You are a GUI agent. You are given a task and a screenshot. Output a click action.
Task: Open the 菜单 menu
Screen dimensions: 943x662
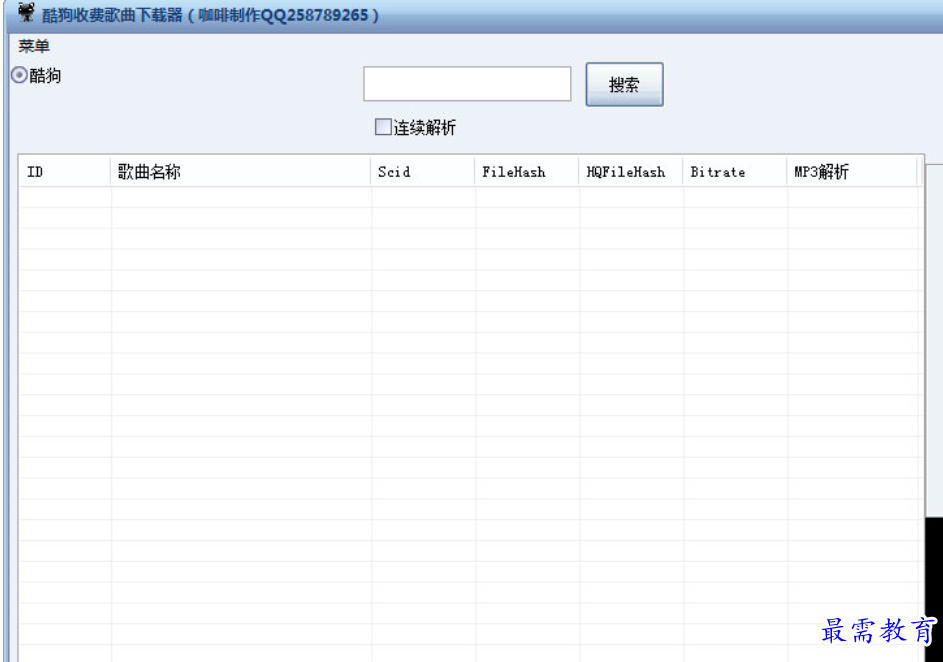[x=34, y=46]
